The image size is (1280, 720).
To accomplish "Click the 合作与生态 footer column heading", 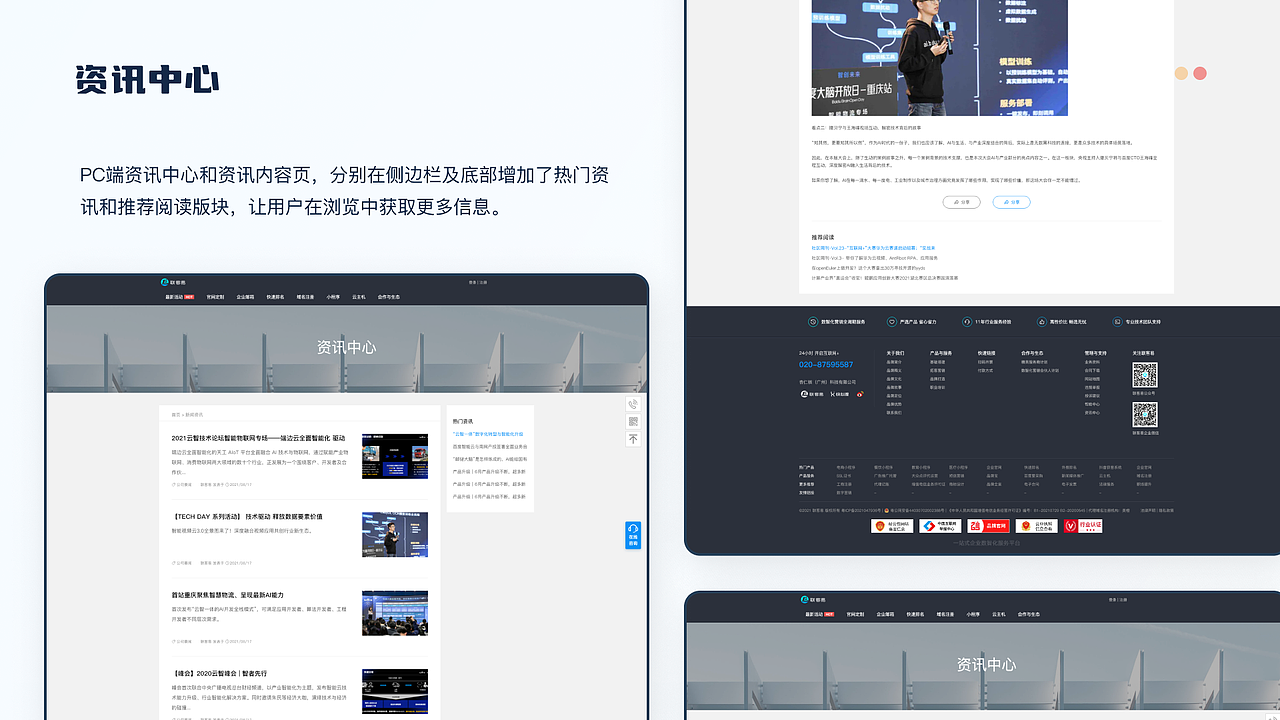I will (1032, 353).
